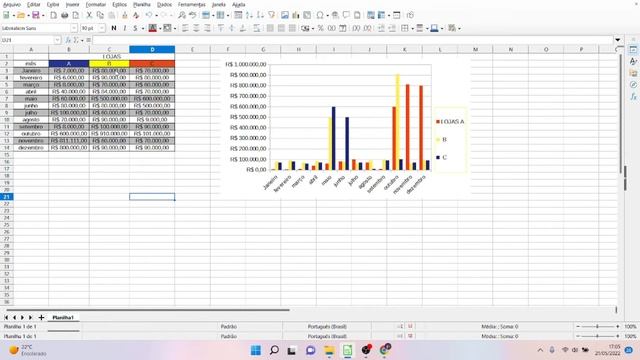Add a decimal place
This screenshot has height=360, width=640.
pos(356,28)
